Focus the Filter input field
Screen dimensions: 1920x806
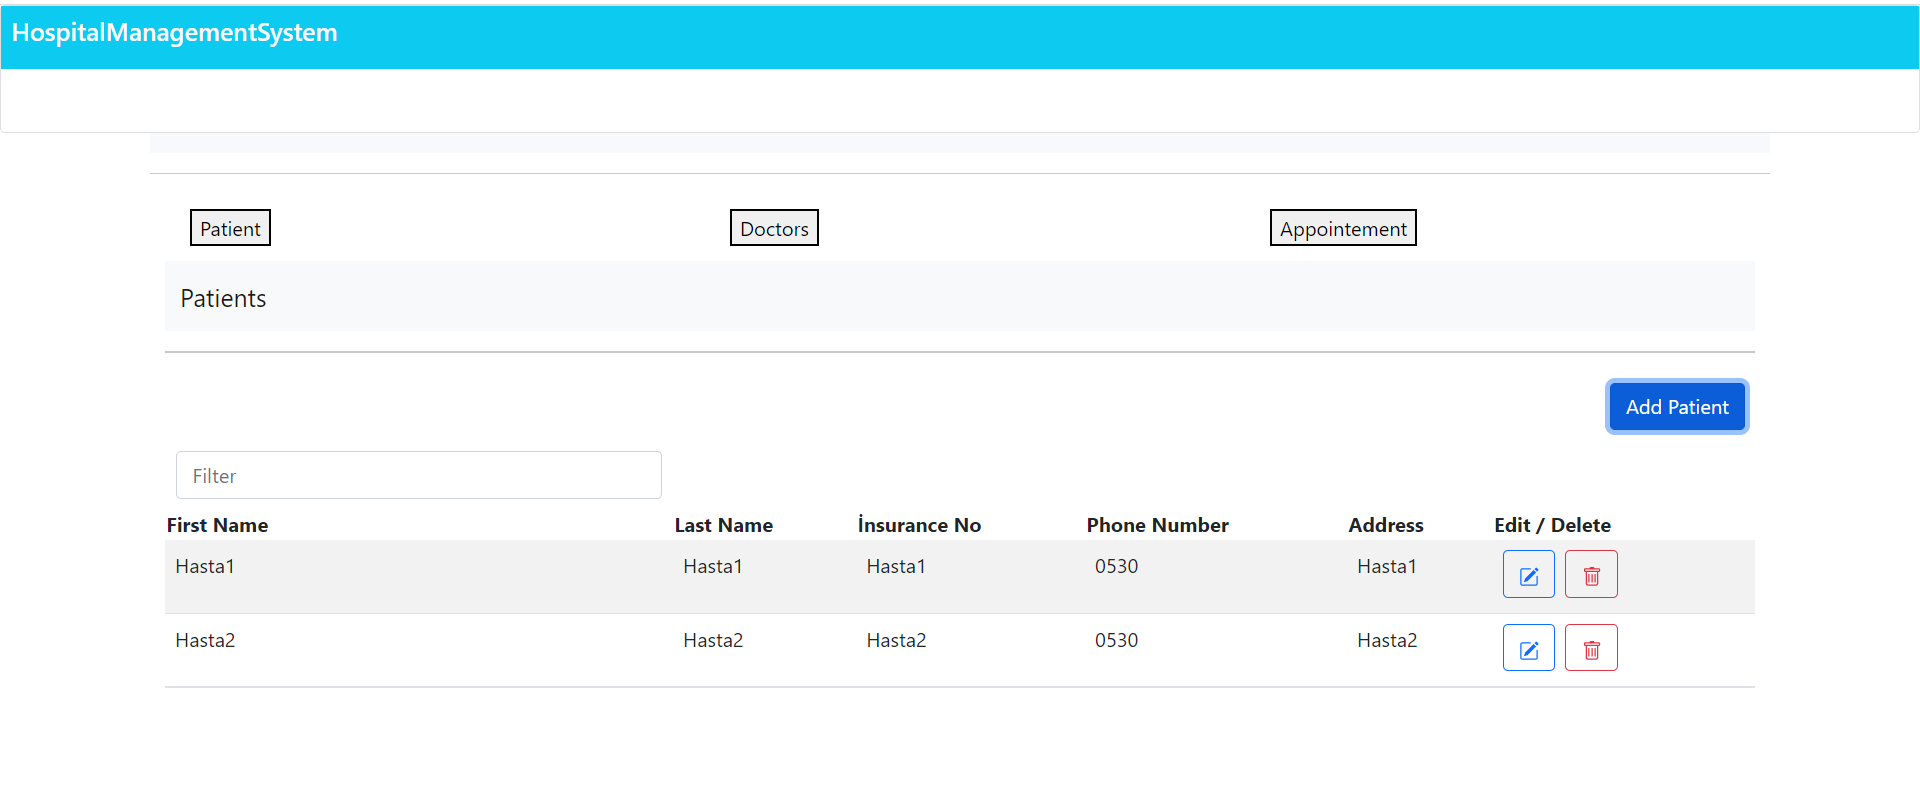pos(418,475)
